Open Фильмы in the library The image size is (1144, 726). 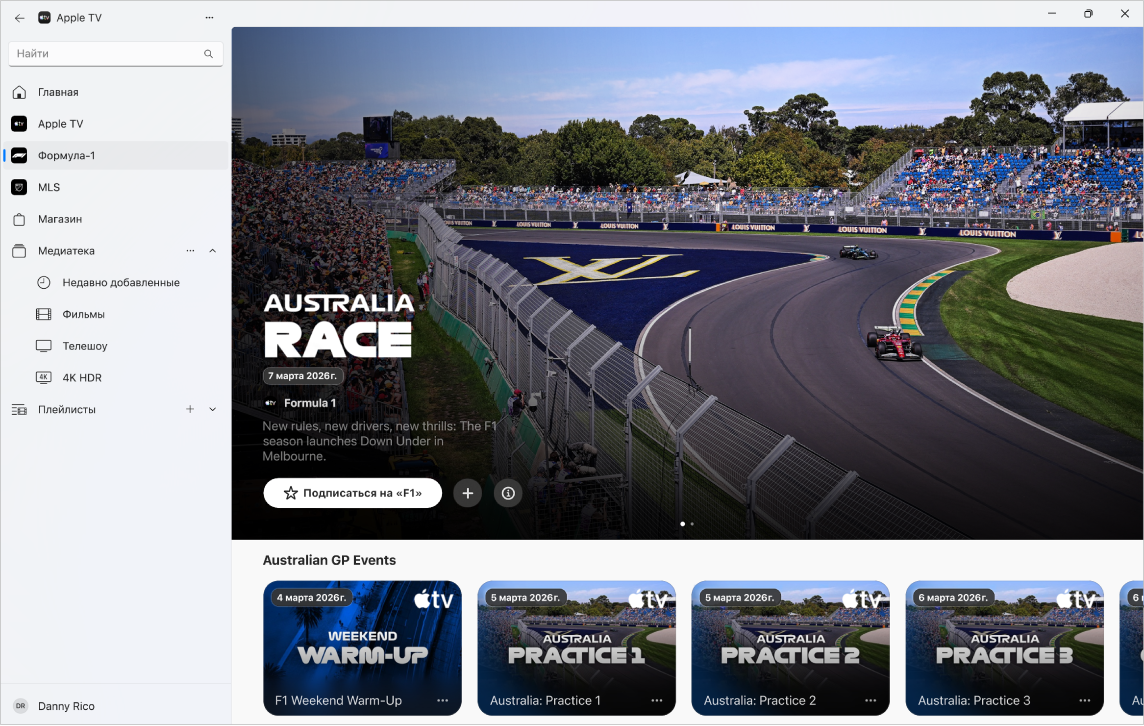pos(115,314)
